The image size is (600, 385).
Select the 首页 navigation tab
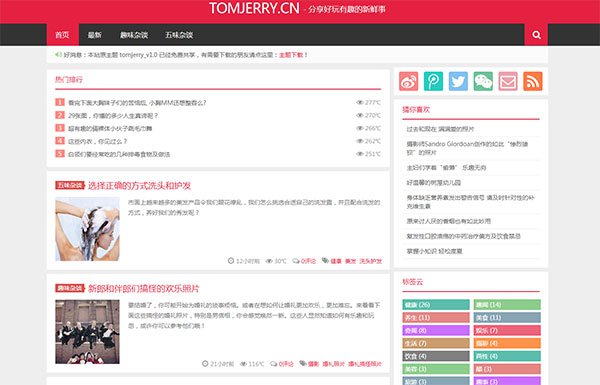point(62,35)
